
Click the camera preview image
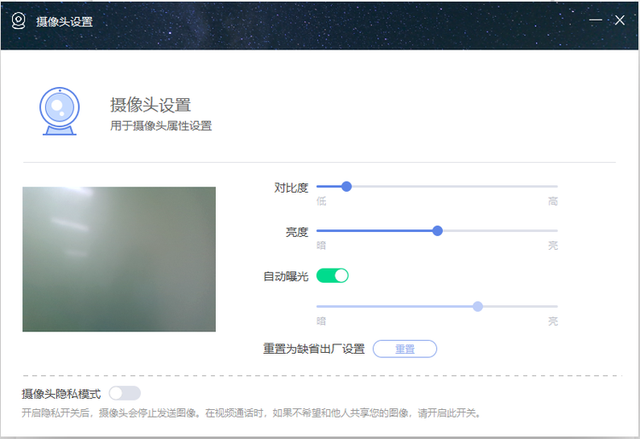pyautogui.click(x=119, y=259)
